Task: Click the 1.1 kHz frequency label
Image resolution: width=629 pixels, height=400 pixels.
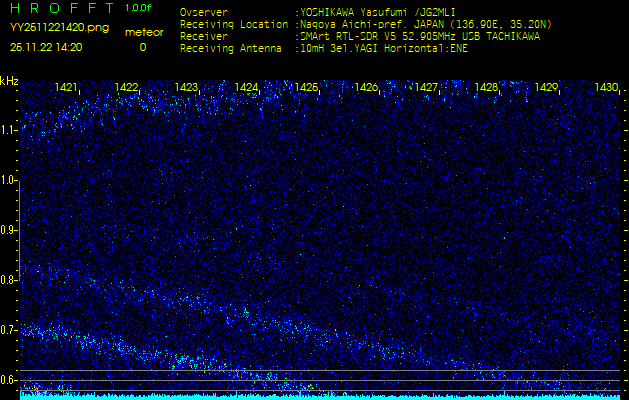Action: point(9,130)
